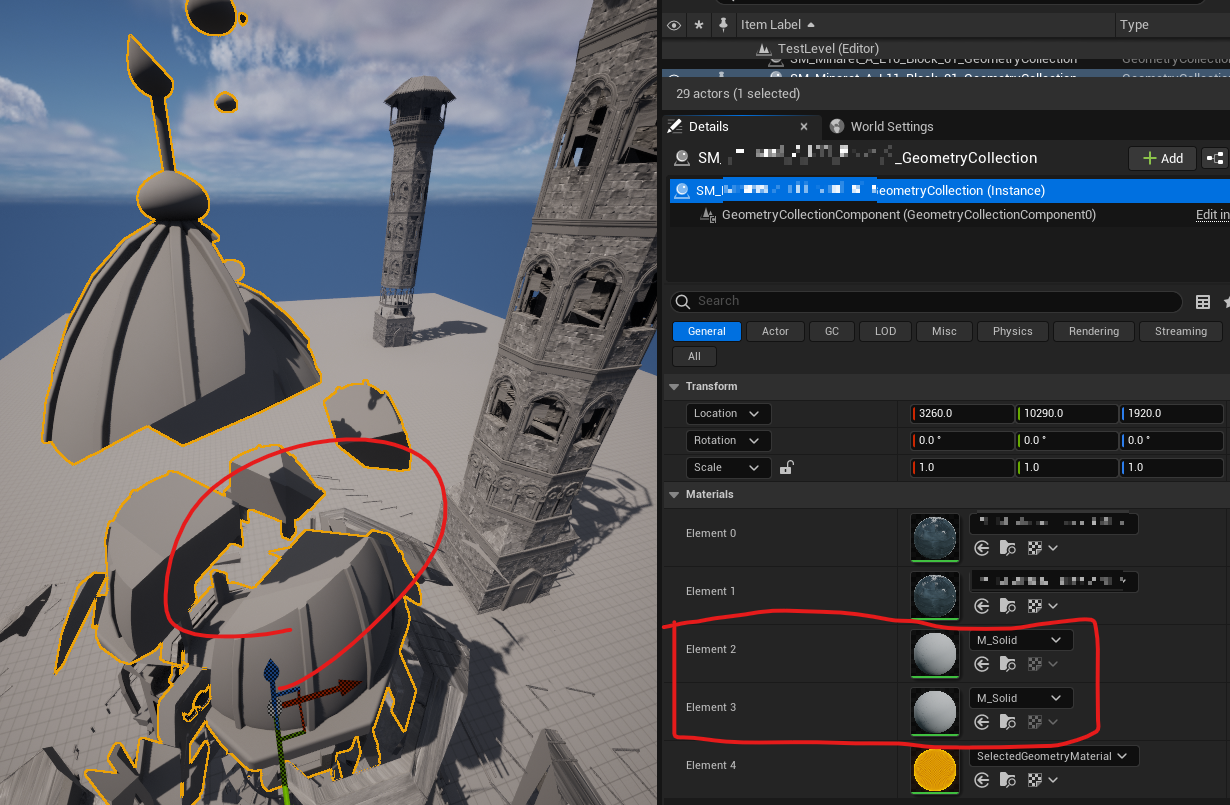Close the Details tab
Screen dimensions: 1230x805
[x=804, y=127]
